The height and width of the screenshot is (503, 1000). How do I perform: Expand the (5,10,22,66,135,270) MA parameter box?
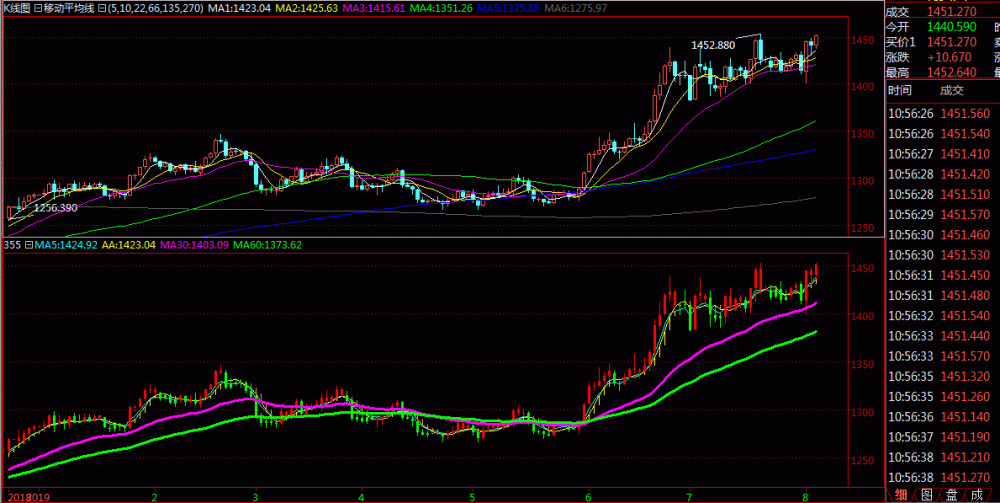click(102, 9)
